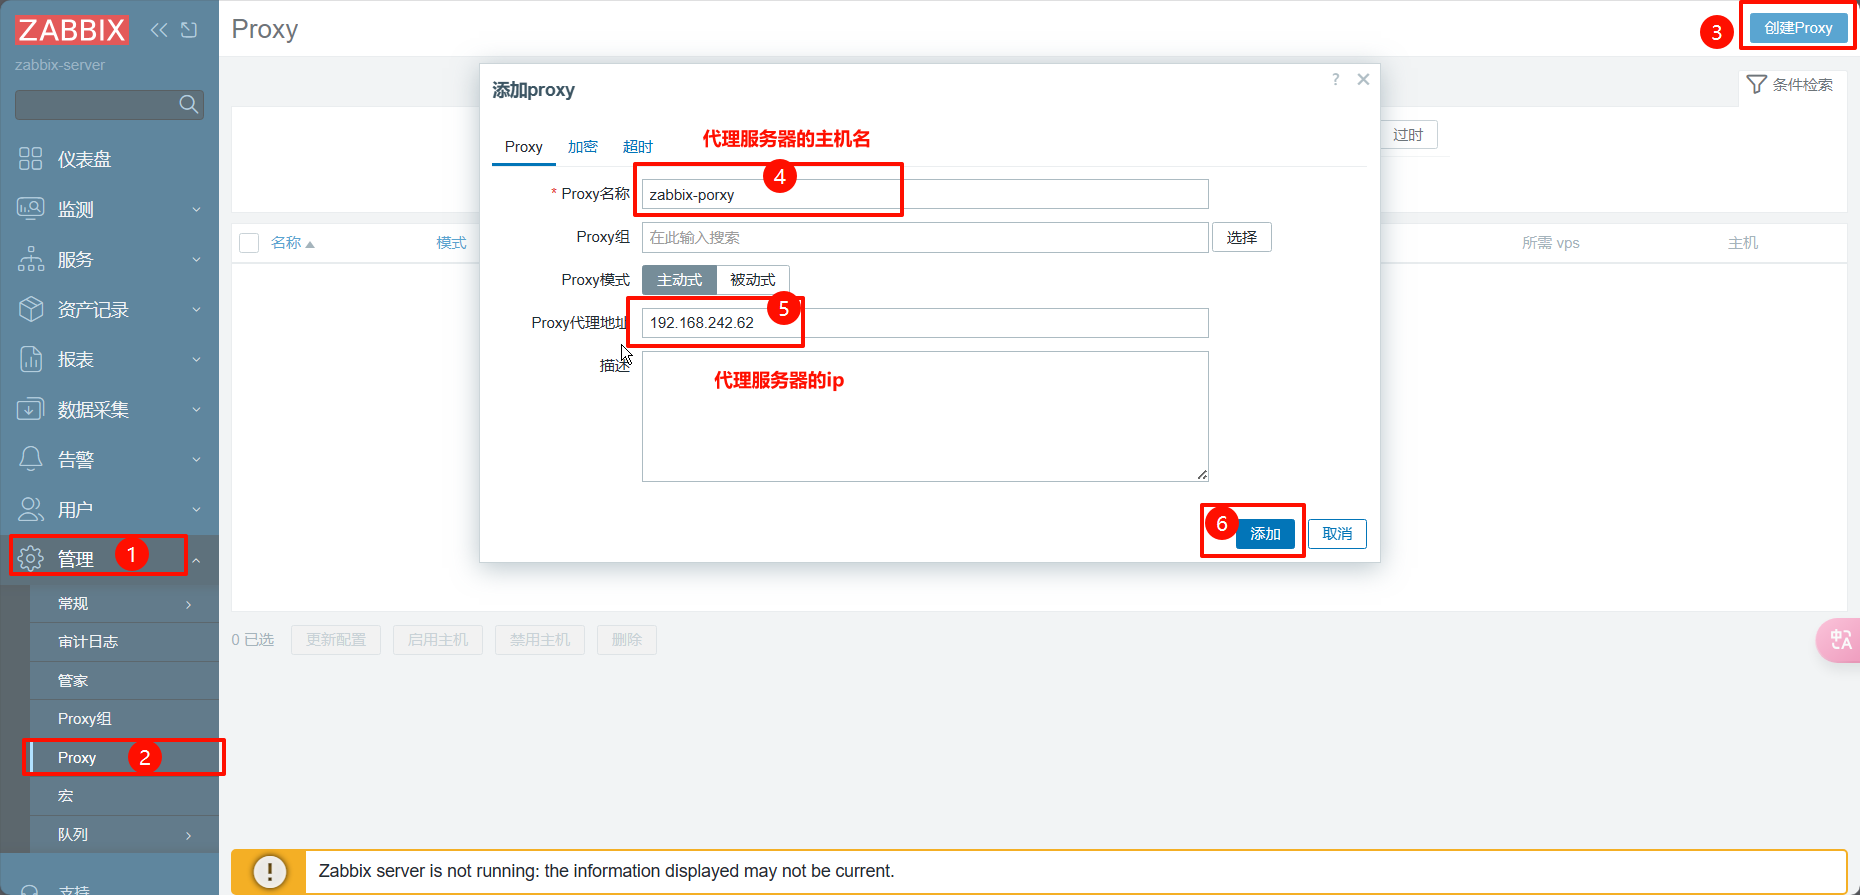The image size is (1860, 895).
Task: Click the pink translate floating icon
Action: [x=1839, y=640]
